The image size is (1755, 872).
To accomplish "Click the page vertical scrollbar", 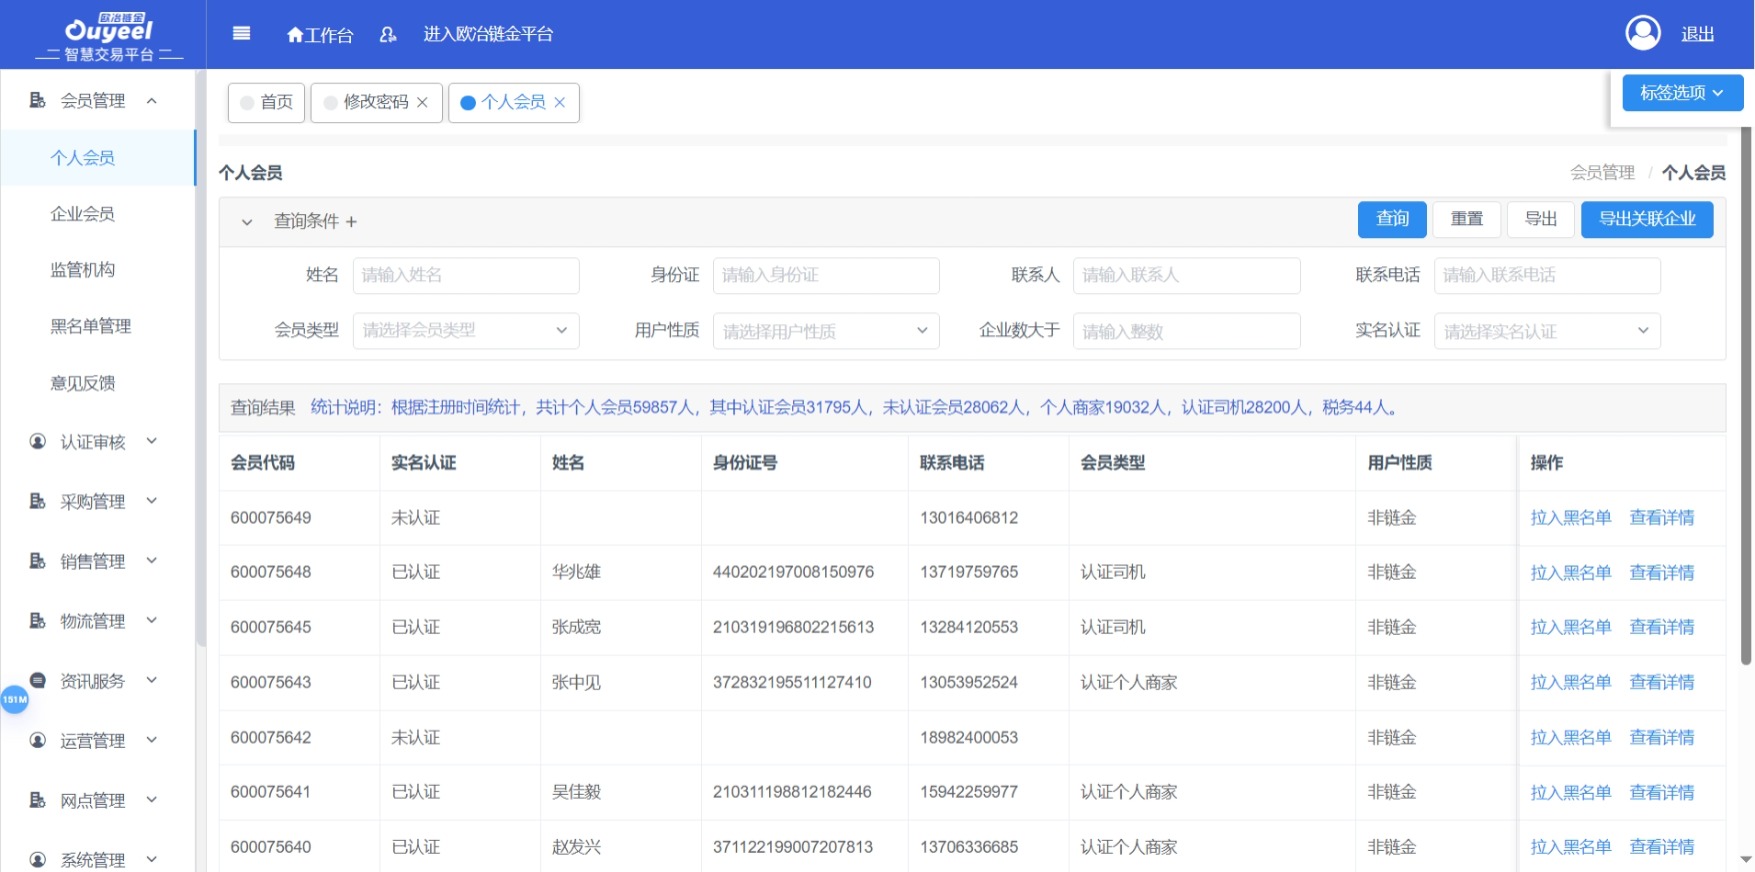I will coord(1746,395).
